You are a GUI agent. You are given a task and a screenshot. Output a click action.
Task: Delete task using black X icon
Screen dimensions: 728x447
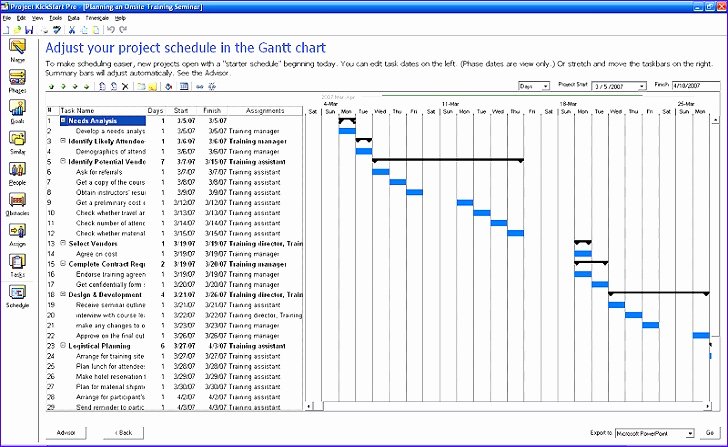point(125,86)
